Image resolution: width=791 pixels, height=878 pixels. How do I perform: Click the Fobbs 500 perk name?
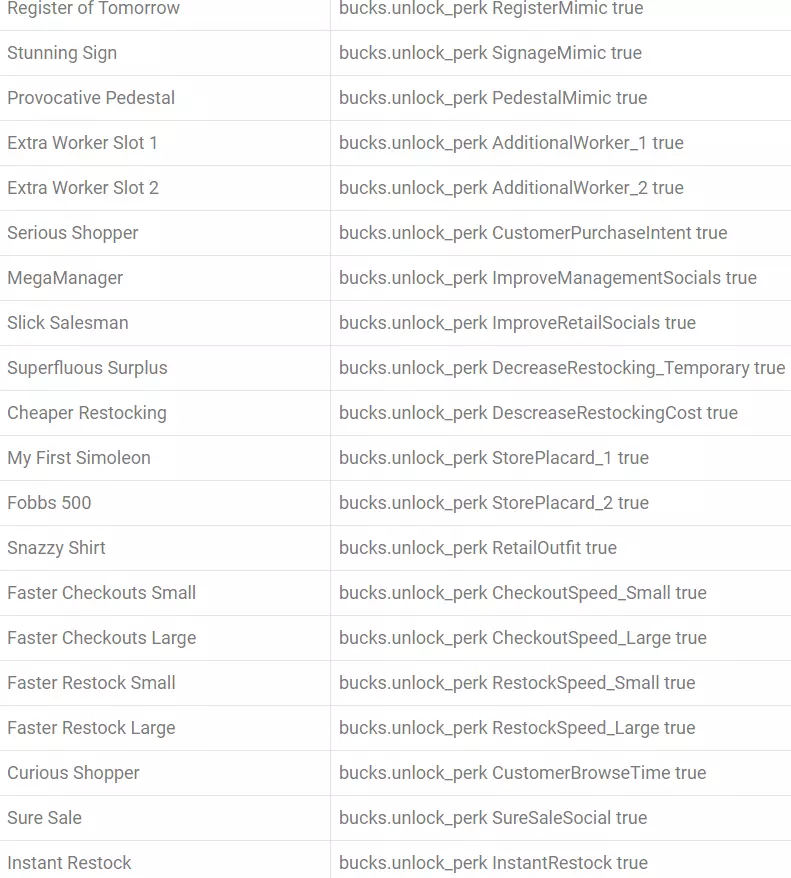point(49,503)
